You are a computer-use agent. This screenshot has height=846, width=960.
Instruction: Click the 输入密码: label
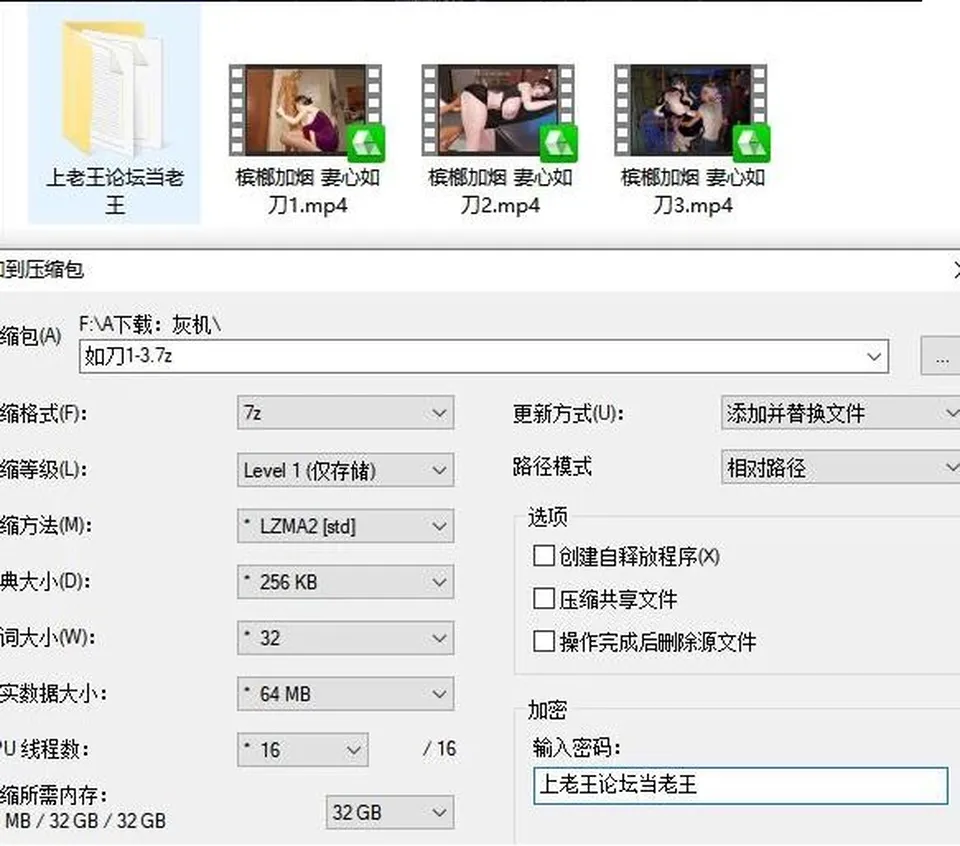click(x=576, y=747)
